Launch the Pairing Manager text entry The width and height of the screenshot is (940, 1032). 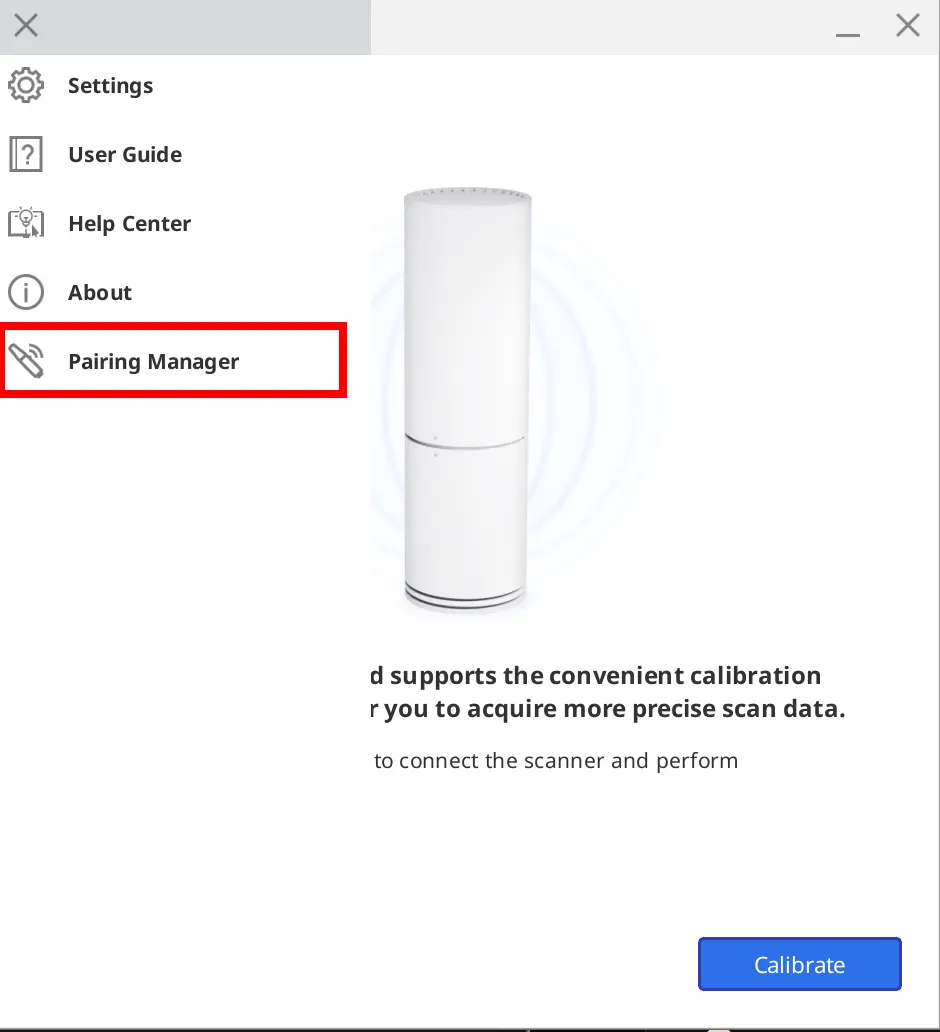153,361
